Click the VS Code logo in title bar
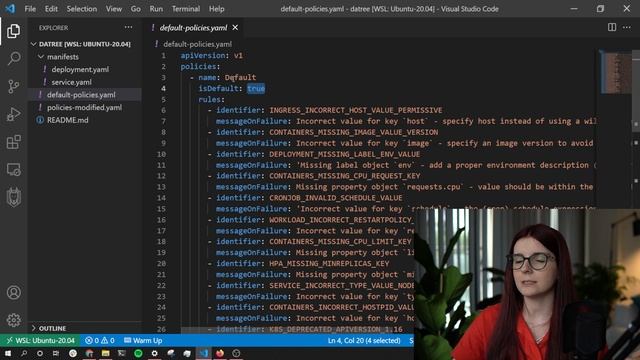The image size is (640, 360). 10,9
